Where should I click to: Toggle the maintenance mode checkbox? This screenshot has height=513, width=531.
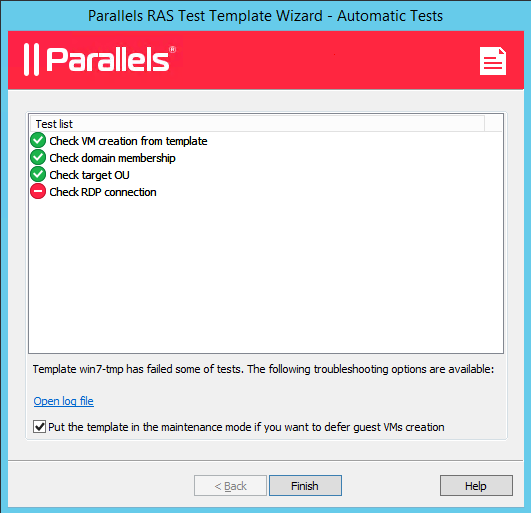pos(40,426)
